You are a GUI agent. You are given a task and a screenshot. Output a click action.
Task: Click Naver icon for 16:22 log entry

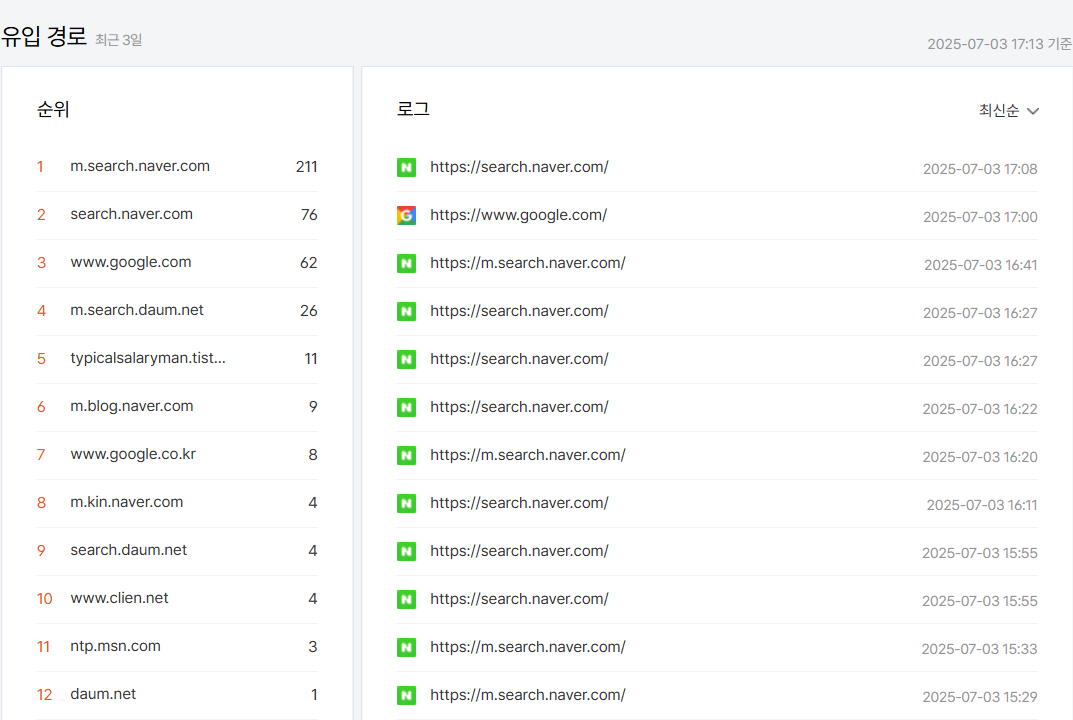click(x=406, y=408)
